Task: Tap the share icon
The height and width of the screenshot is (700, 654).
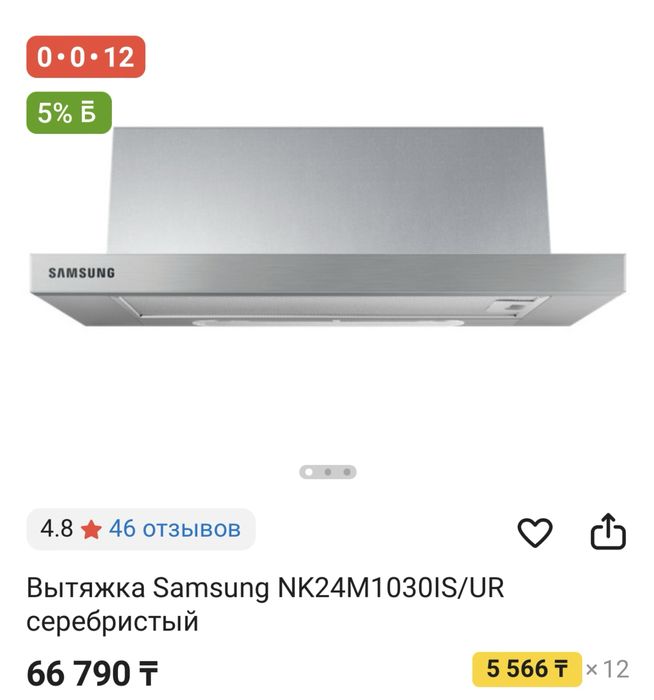Action: [608, 531]
